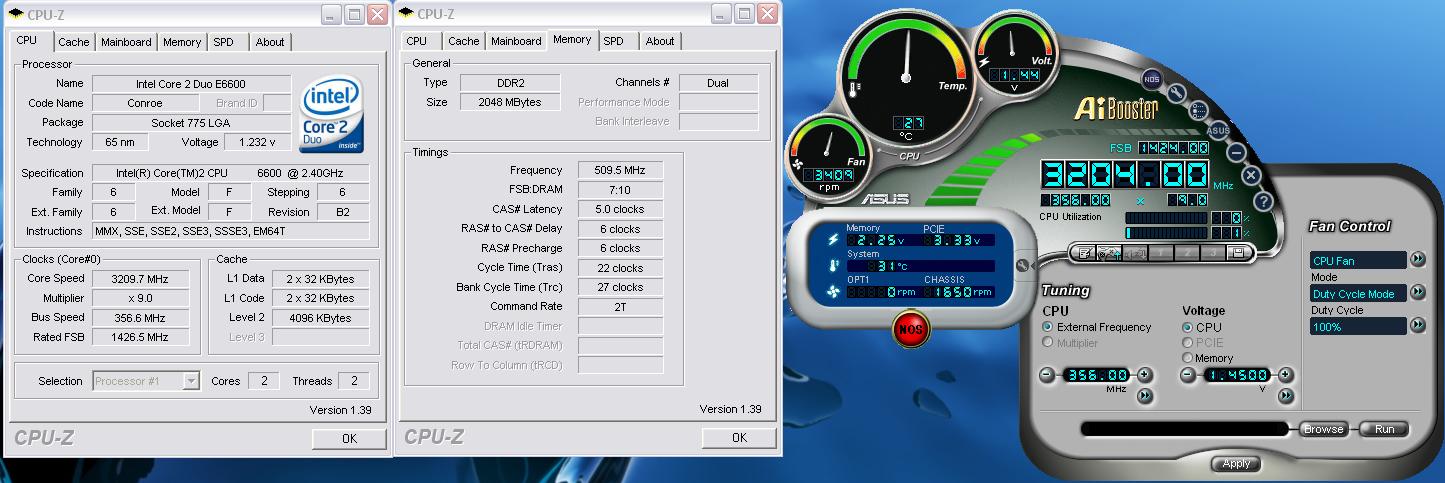Open AiBooster help question mark icon
This screenshot has height=483, width=1445.
[1262, 201]
